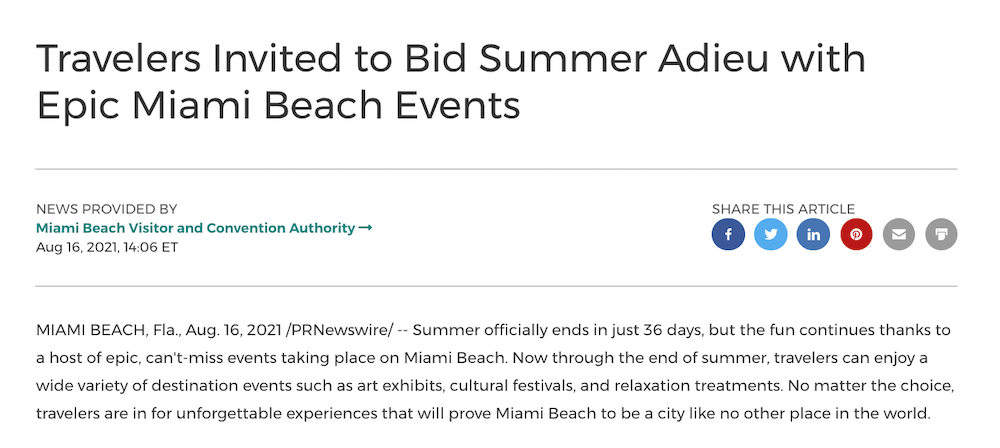1000x448 pixels.
Task: Share the article on Facebook
Action: [x=728, y=234]
